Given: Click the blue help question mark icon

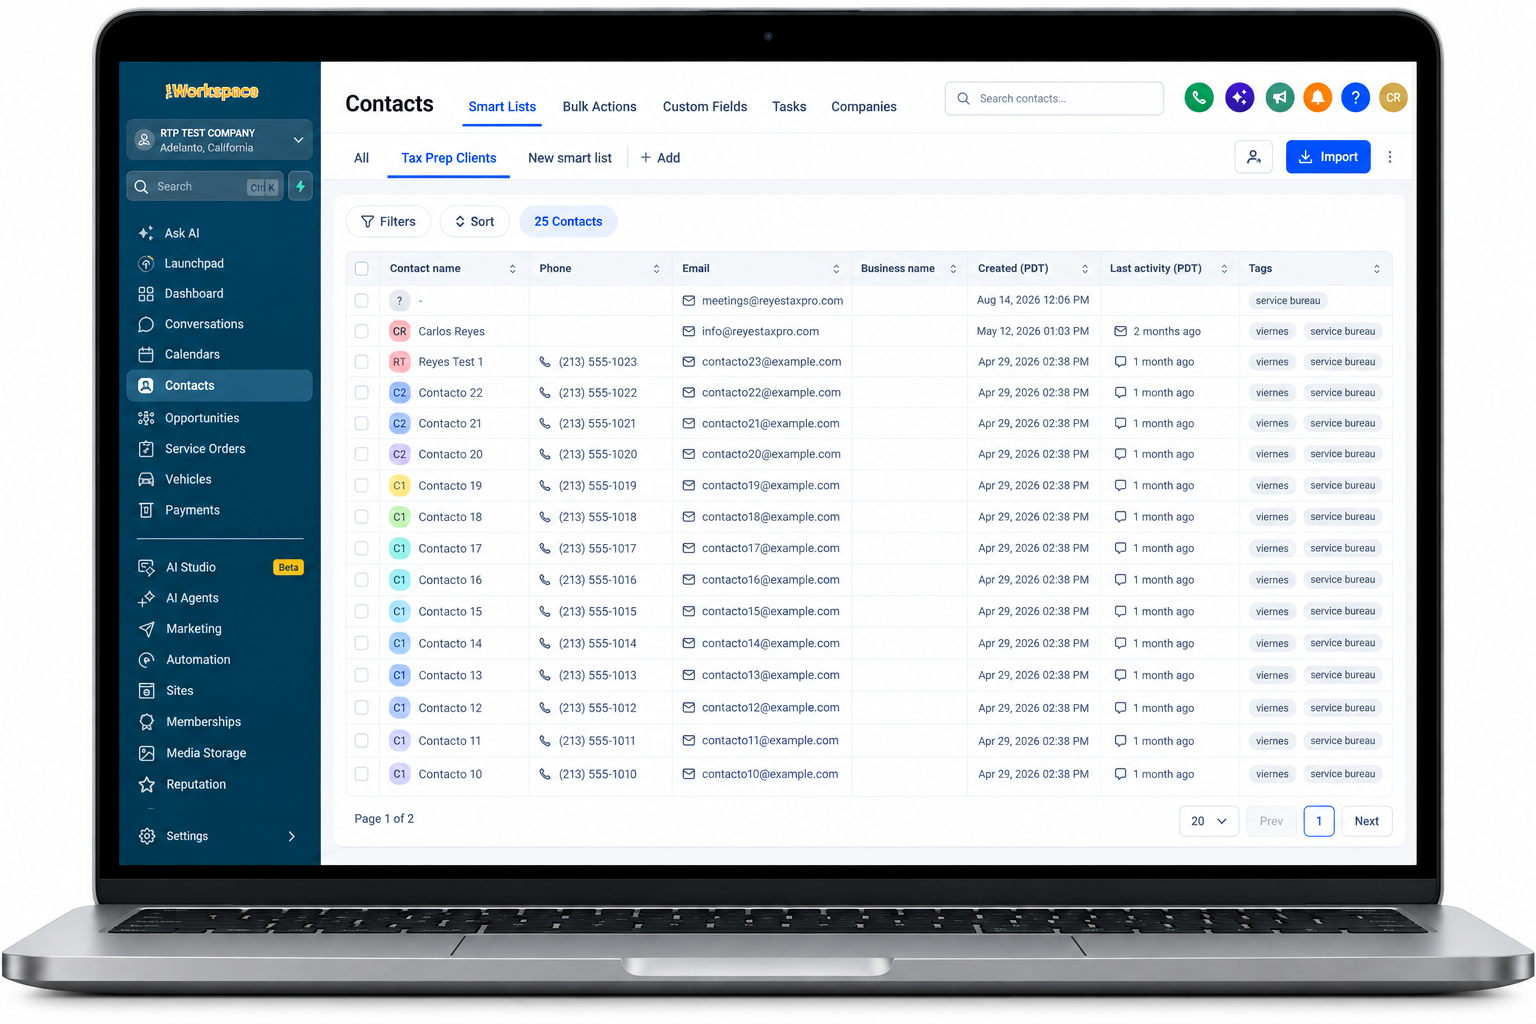Looking at the screenshot, I should click(1355, 97).
